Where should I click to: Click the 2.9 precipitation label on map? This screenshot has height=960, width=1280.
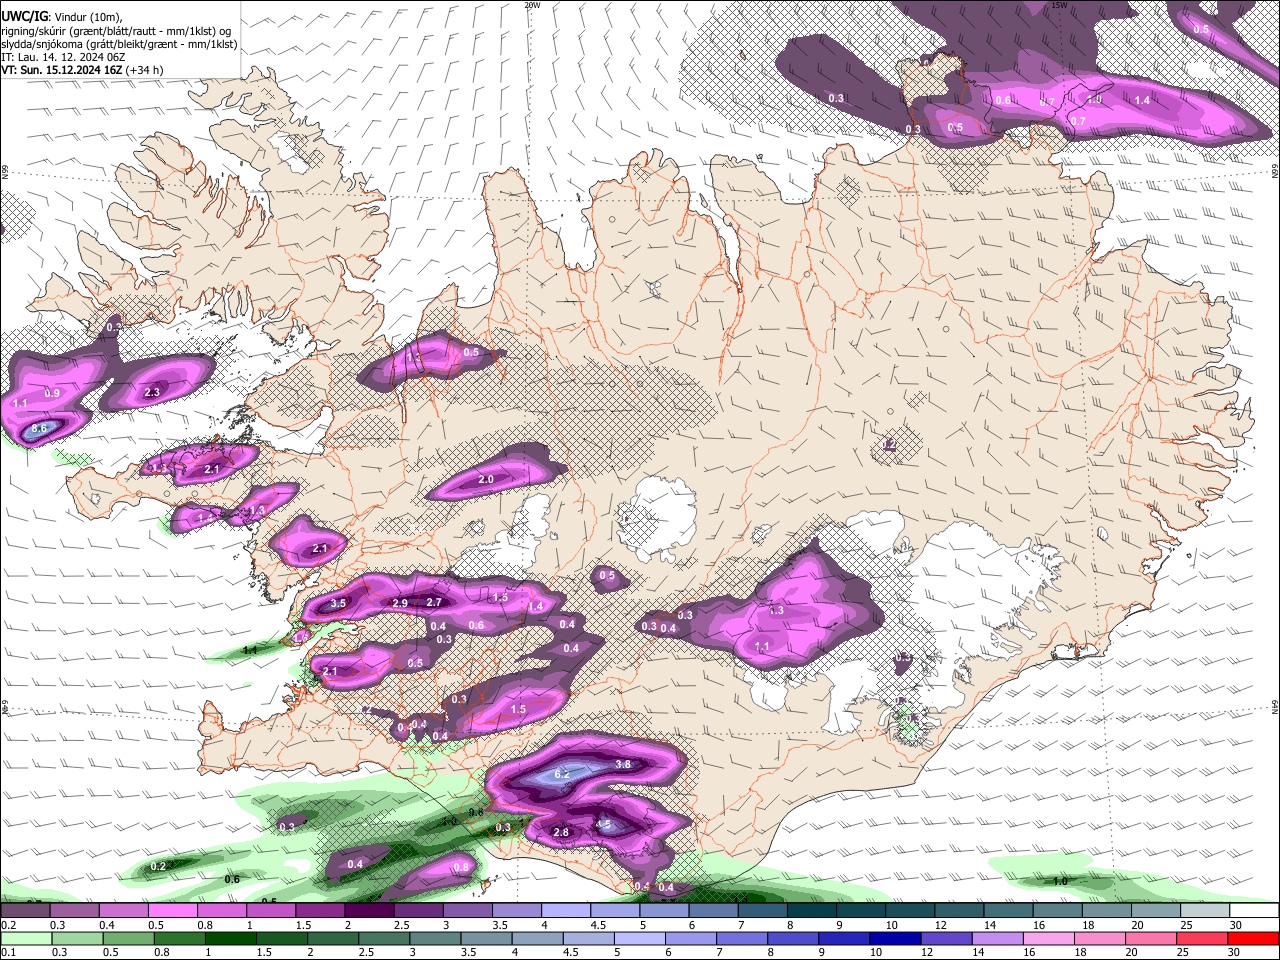point(400,603)
